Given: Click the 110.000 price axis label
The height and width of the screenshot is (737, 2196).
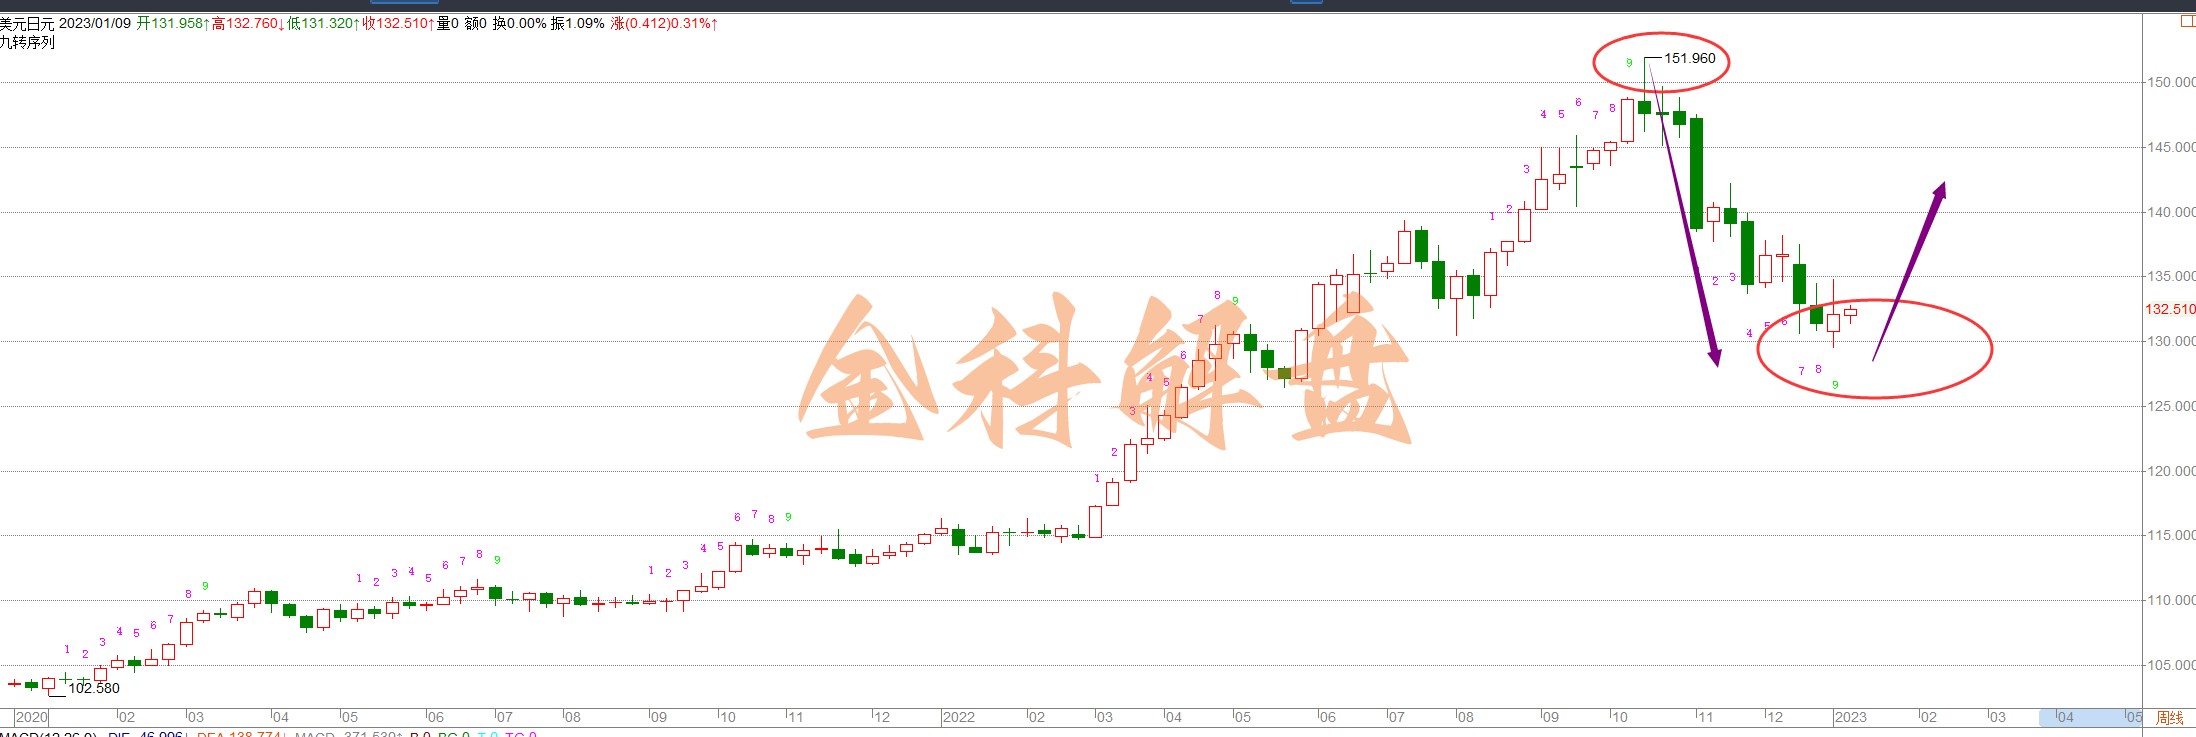Looking at the screenshot, I should (x=2171, y=600).
